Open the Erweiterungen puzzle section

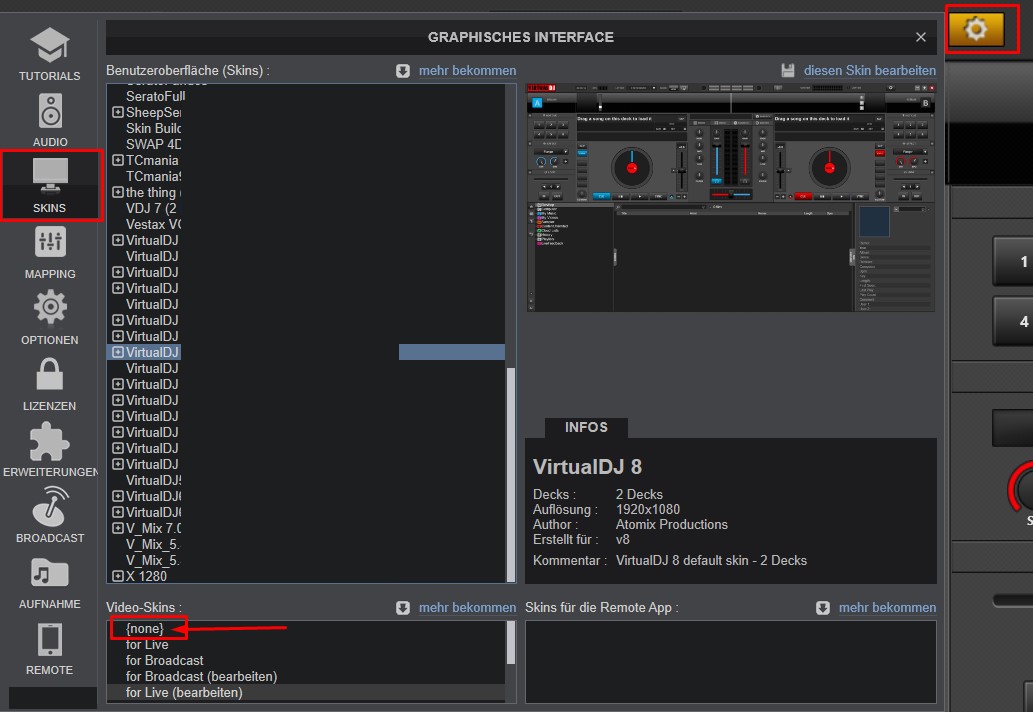50,450
